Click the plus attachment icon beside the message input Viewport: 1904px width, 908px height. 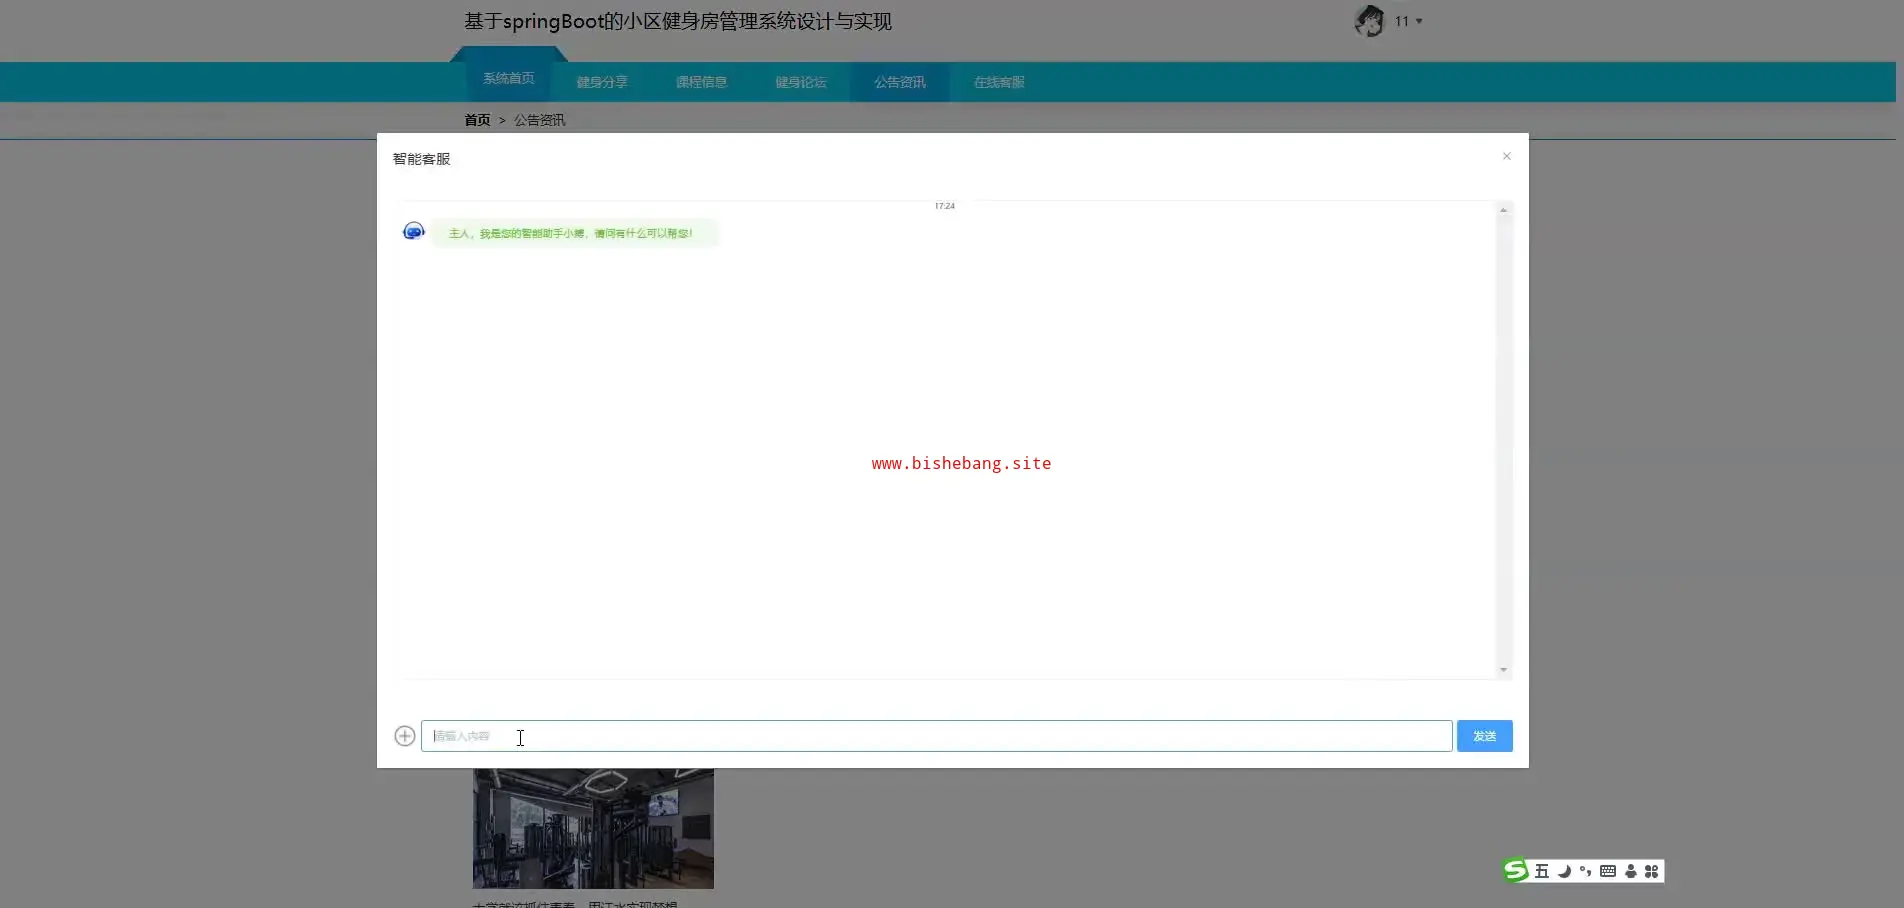[x=404, y=736]
